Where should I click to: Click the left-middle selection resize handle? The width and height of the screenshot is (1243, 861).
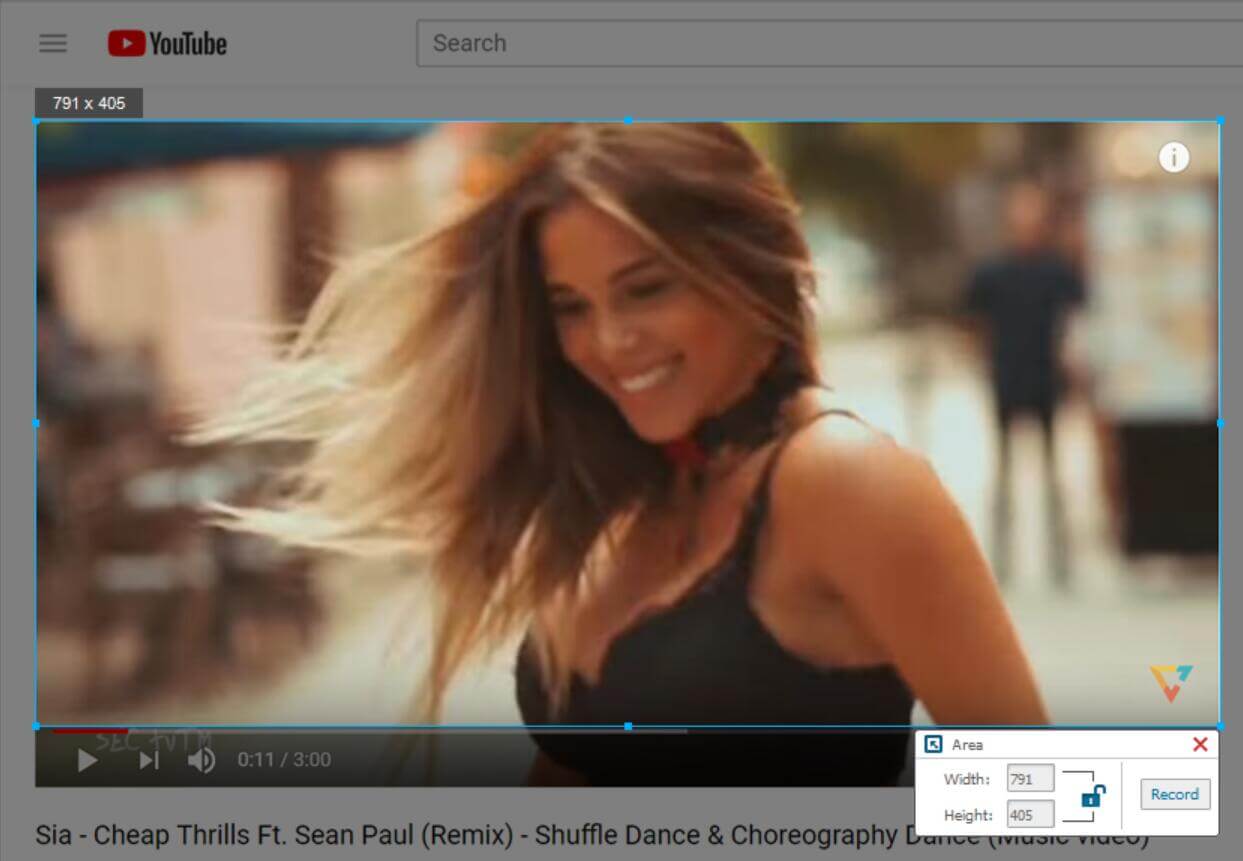36,423
